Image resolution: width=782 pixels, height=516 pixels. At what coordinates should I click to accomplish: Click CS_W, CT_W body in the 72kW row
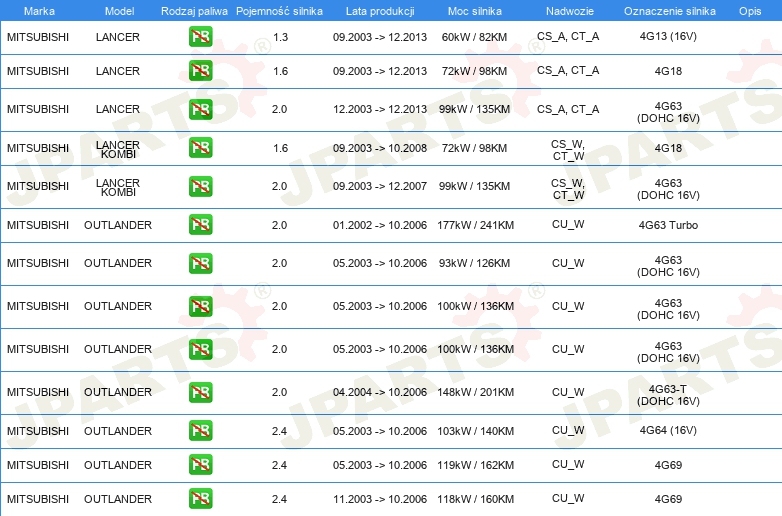pos(568,150)
